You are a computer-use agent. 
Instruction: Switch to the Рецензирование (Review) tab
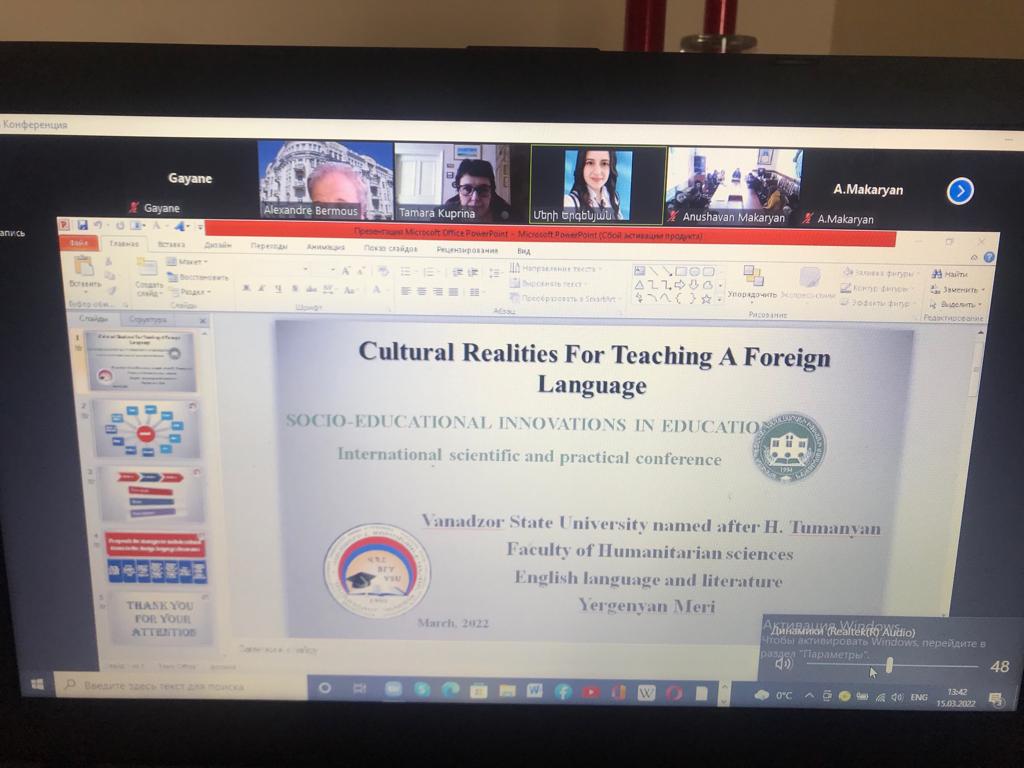coord(467,249)
